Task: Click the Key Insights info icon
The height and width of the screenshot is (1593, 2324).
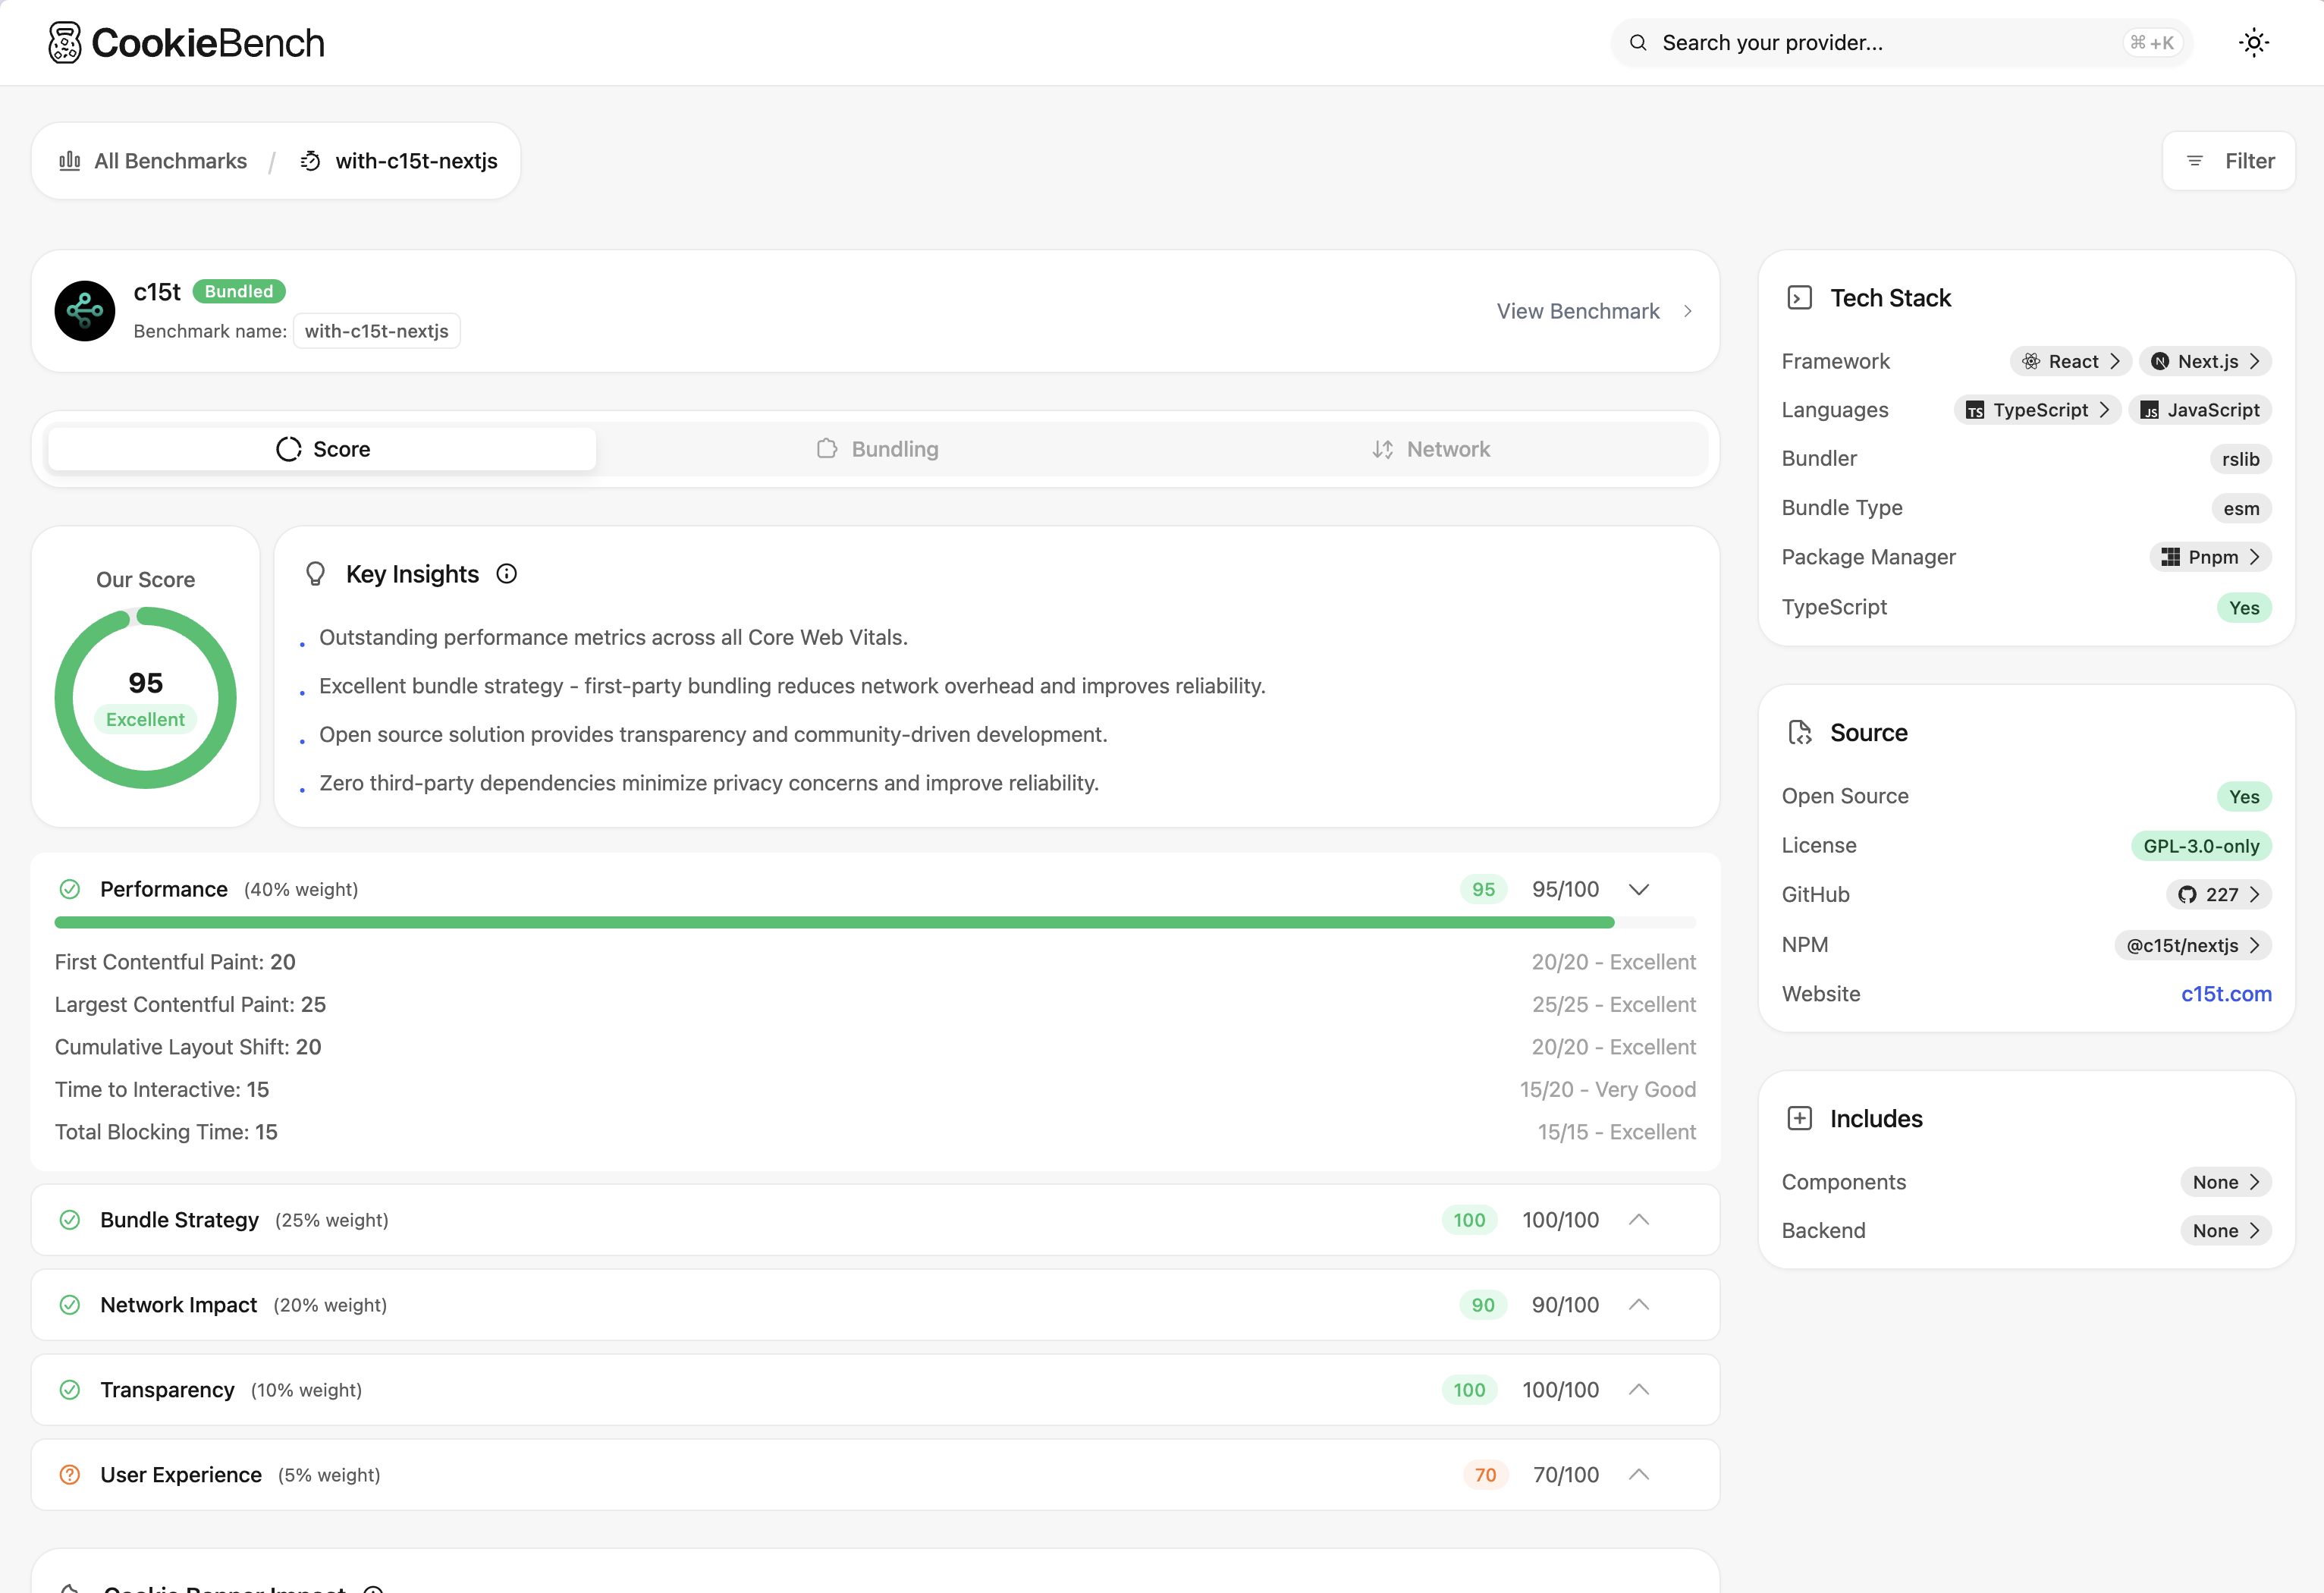Action: pos(507,574)
